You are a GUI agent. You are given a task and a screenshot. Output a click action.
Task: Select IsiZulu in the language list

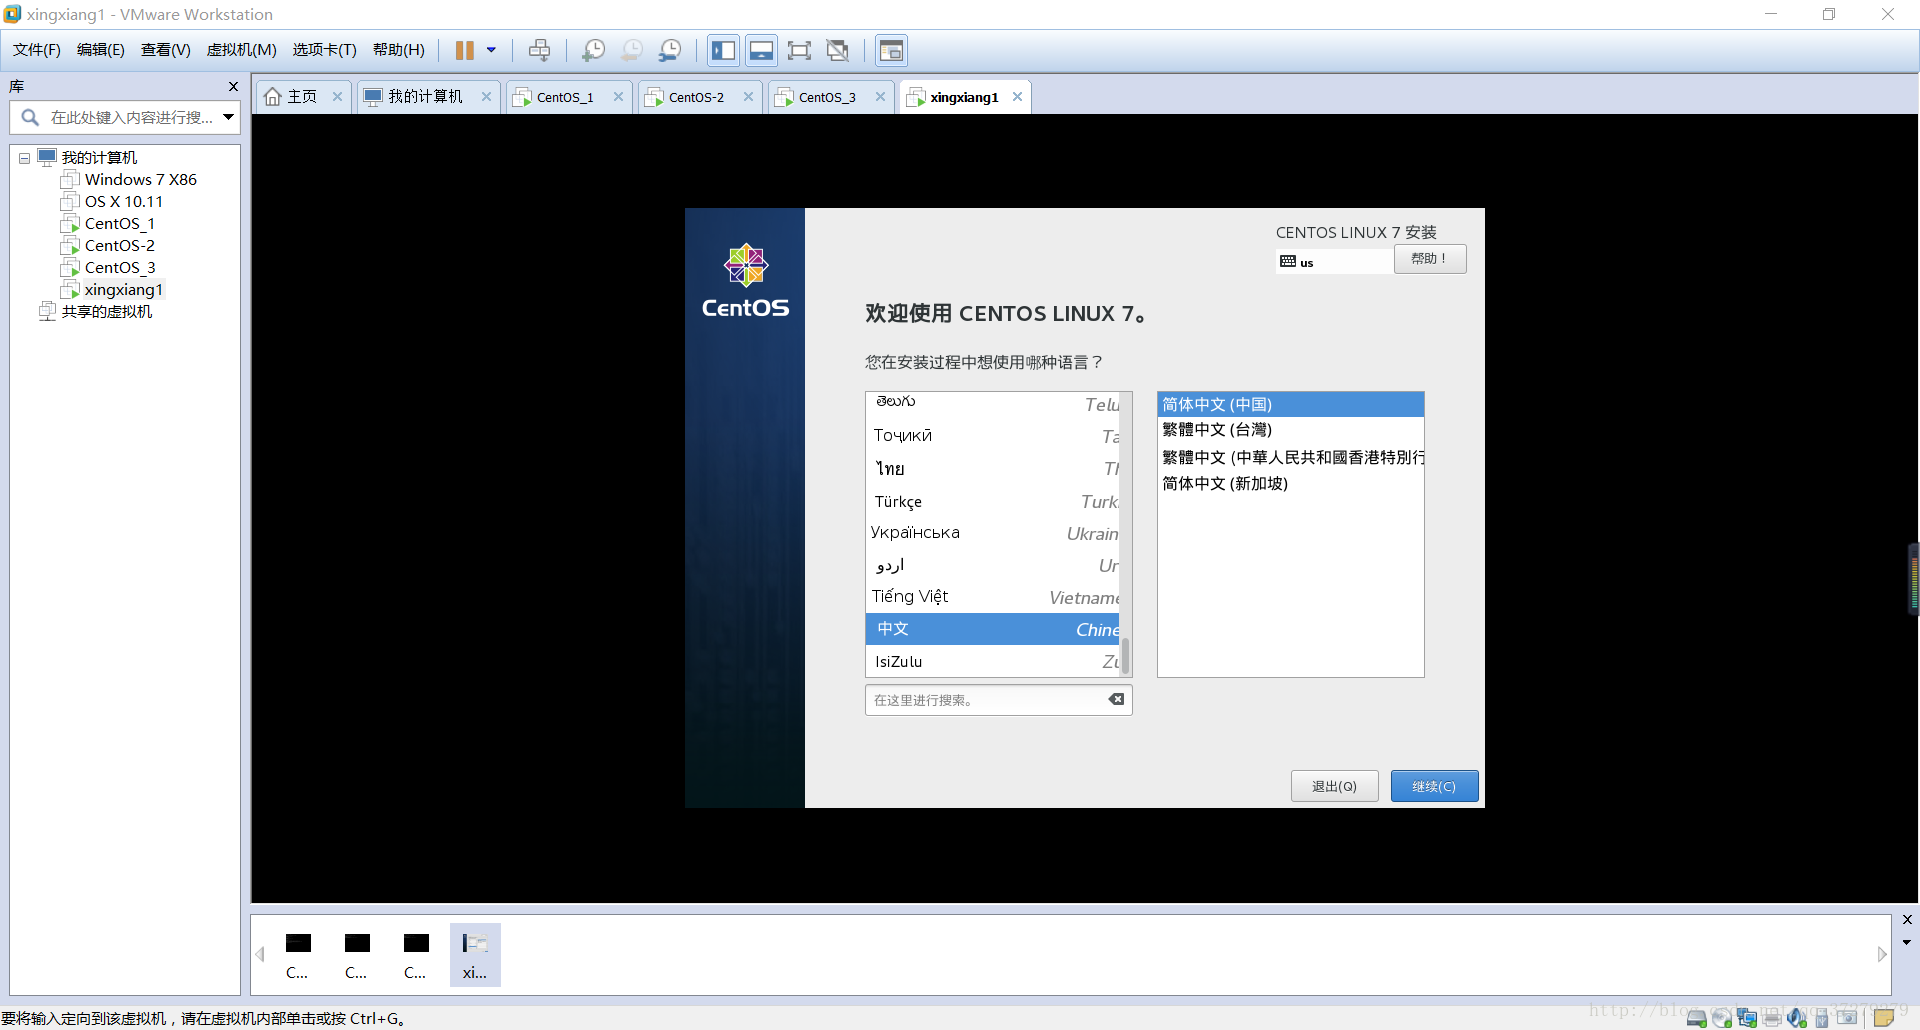992,661
